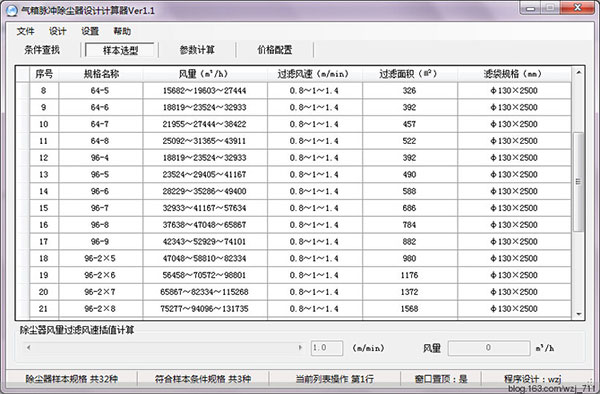The height and width of the screenshot is (394, 600).
Task: Open the 文件 menu
Action: (26, 31)
